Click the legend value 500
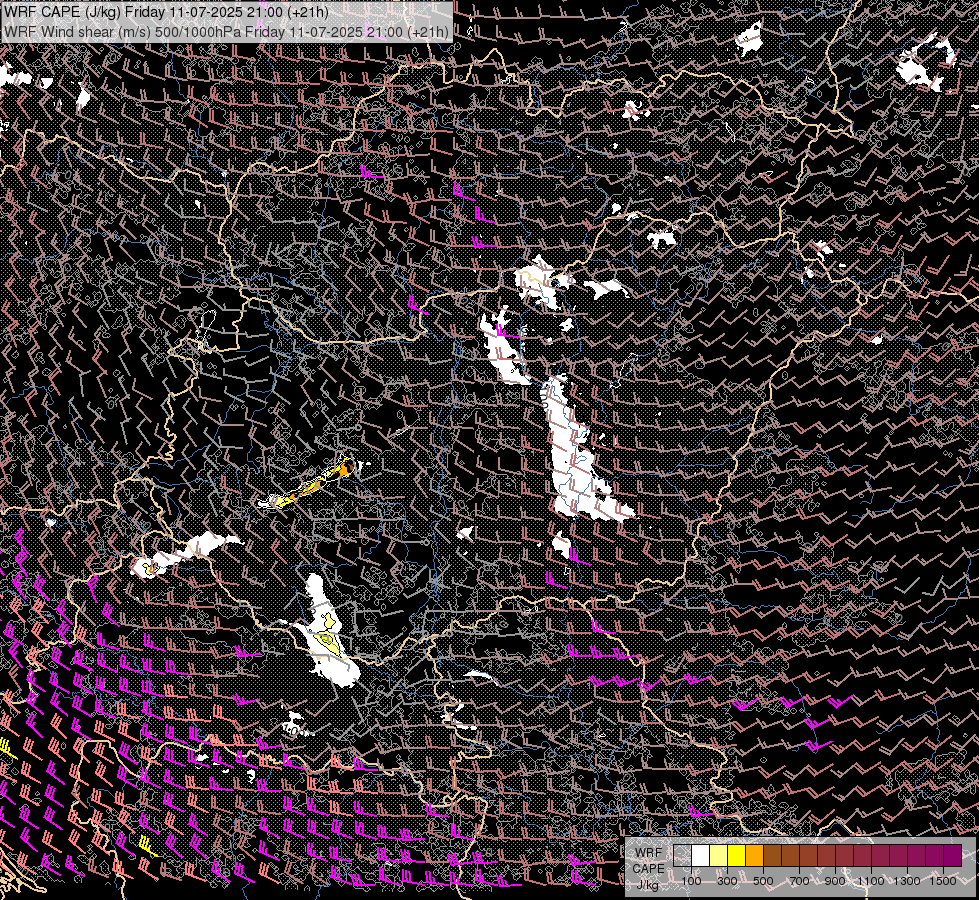 pos(764,881)
